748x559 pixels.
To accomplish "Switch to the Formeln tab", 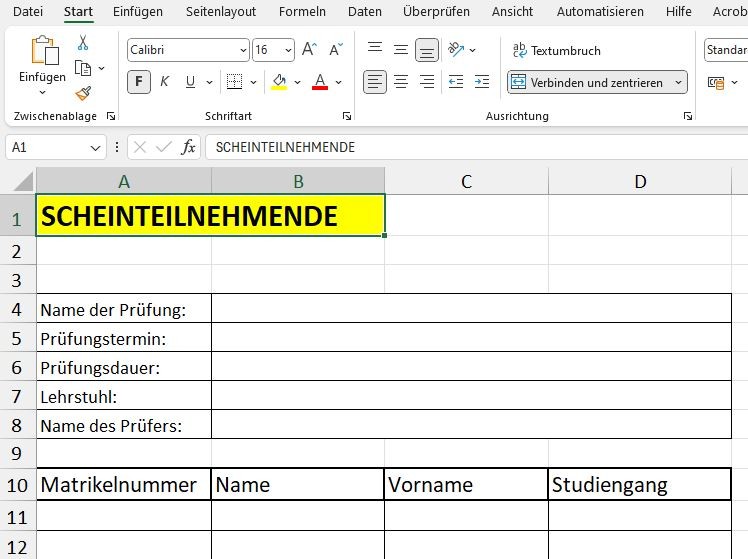I will pyautogui.click(x=303, y=12).
